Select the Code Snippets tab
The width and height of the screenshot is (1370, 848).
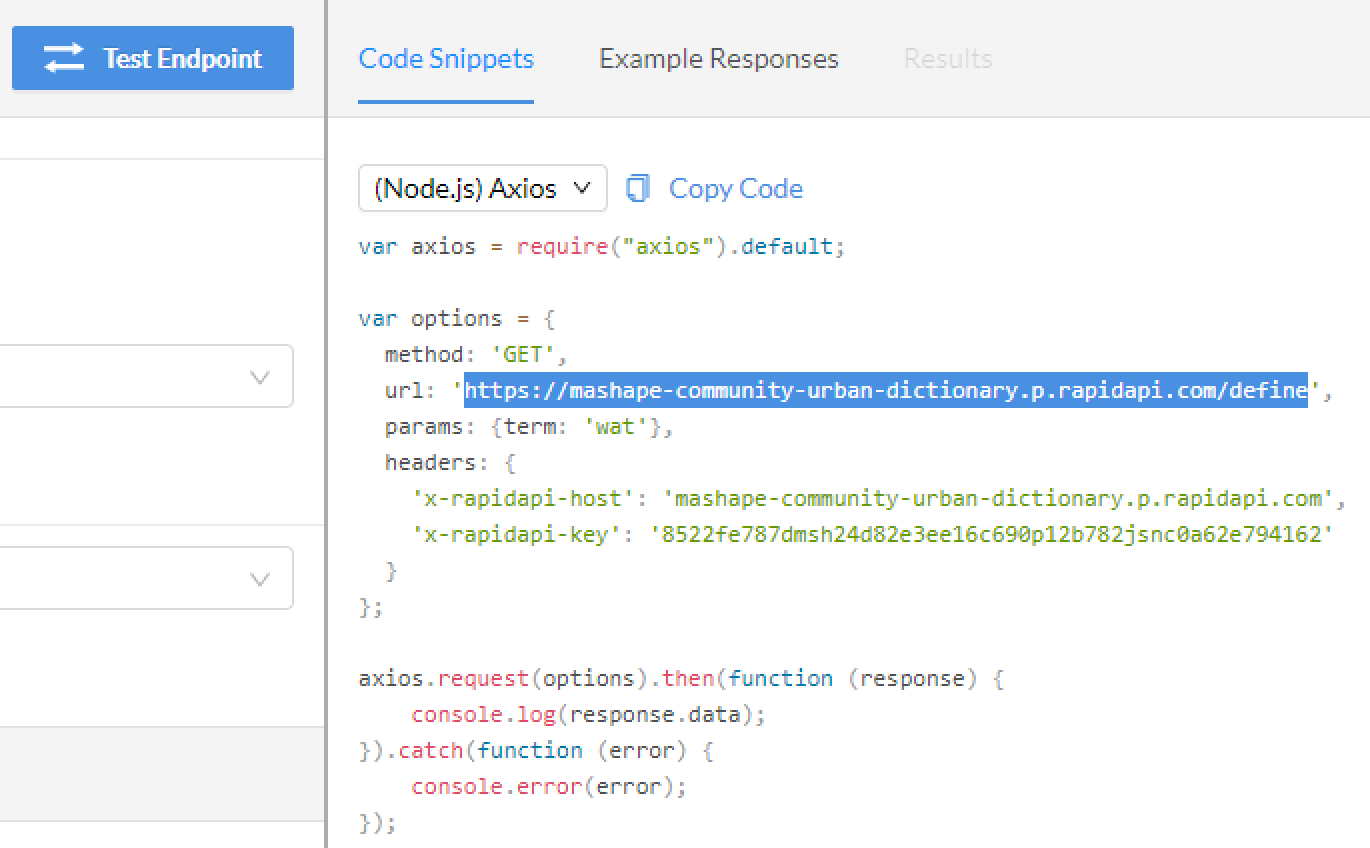445,58
